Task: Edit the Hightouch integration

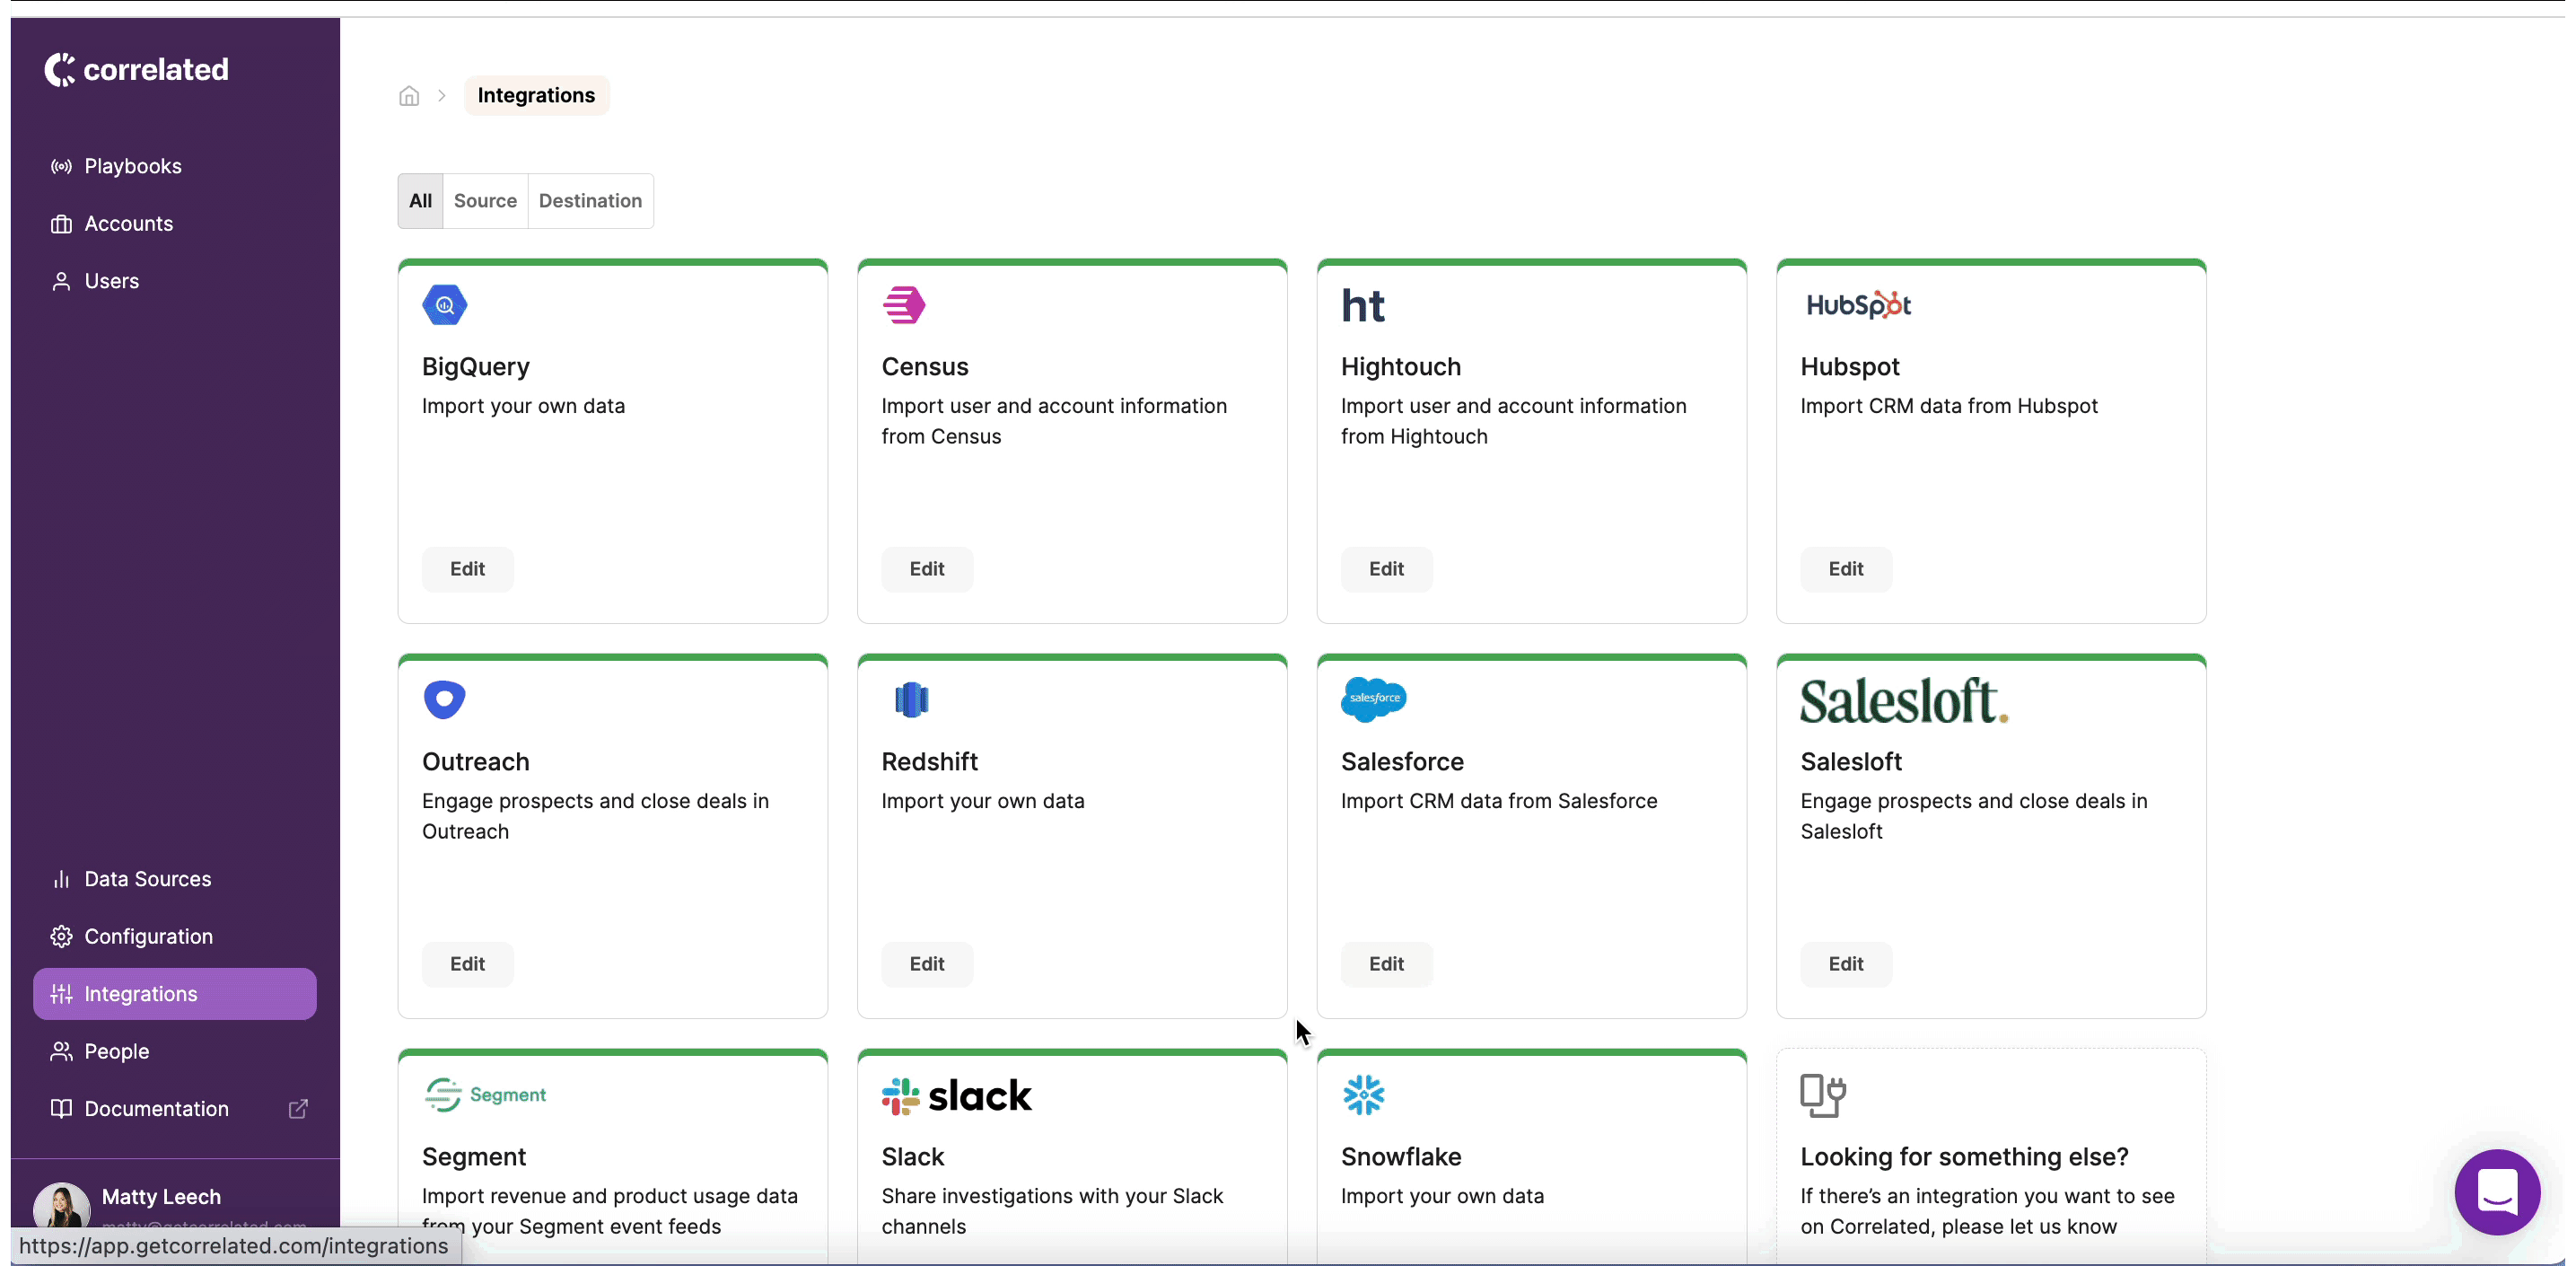Action: 1386,569
